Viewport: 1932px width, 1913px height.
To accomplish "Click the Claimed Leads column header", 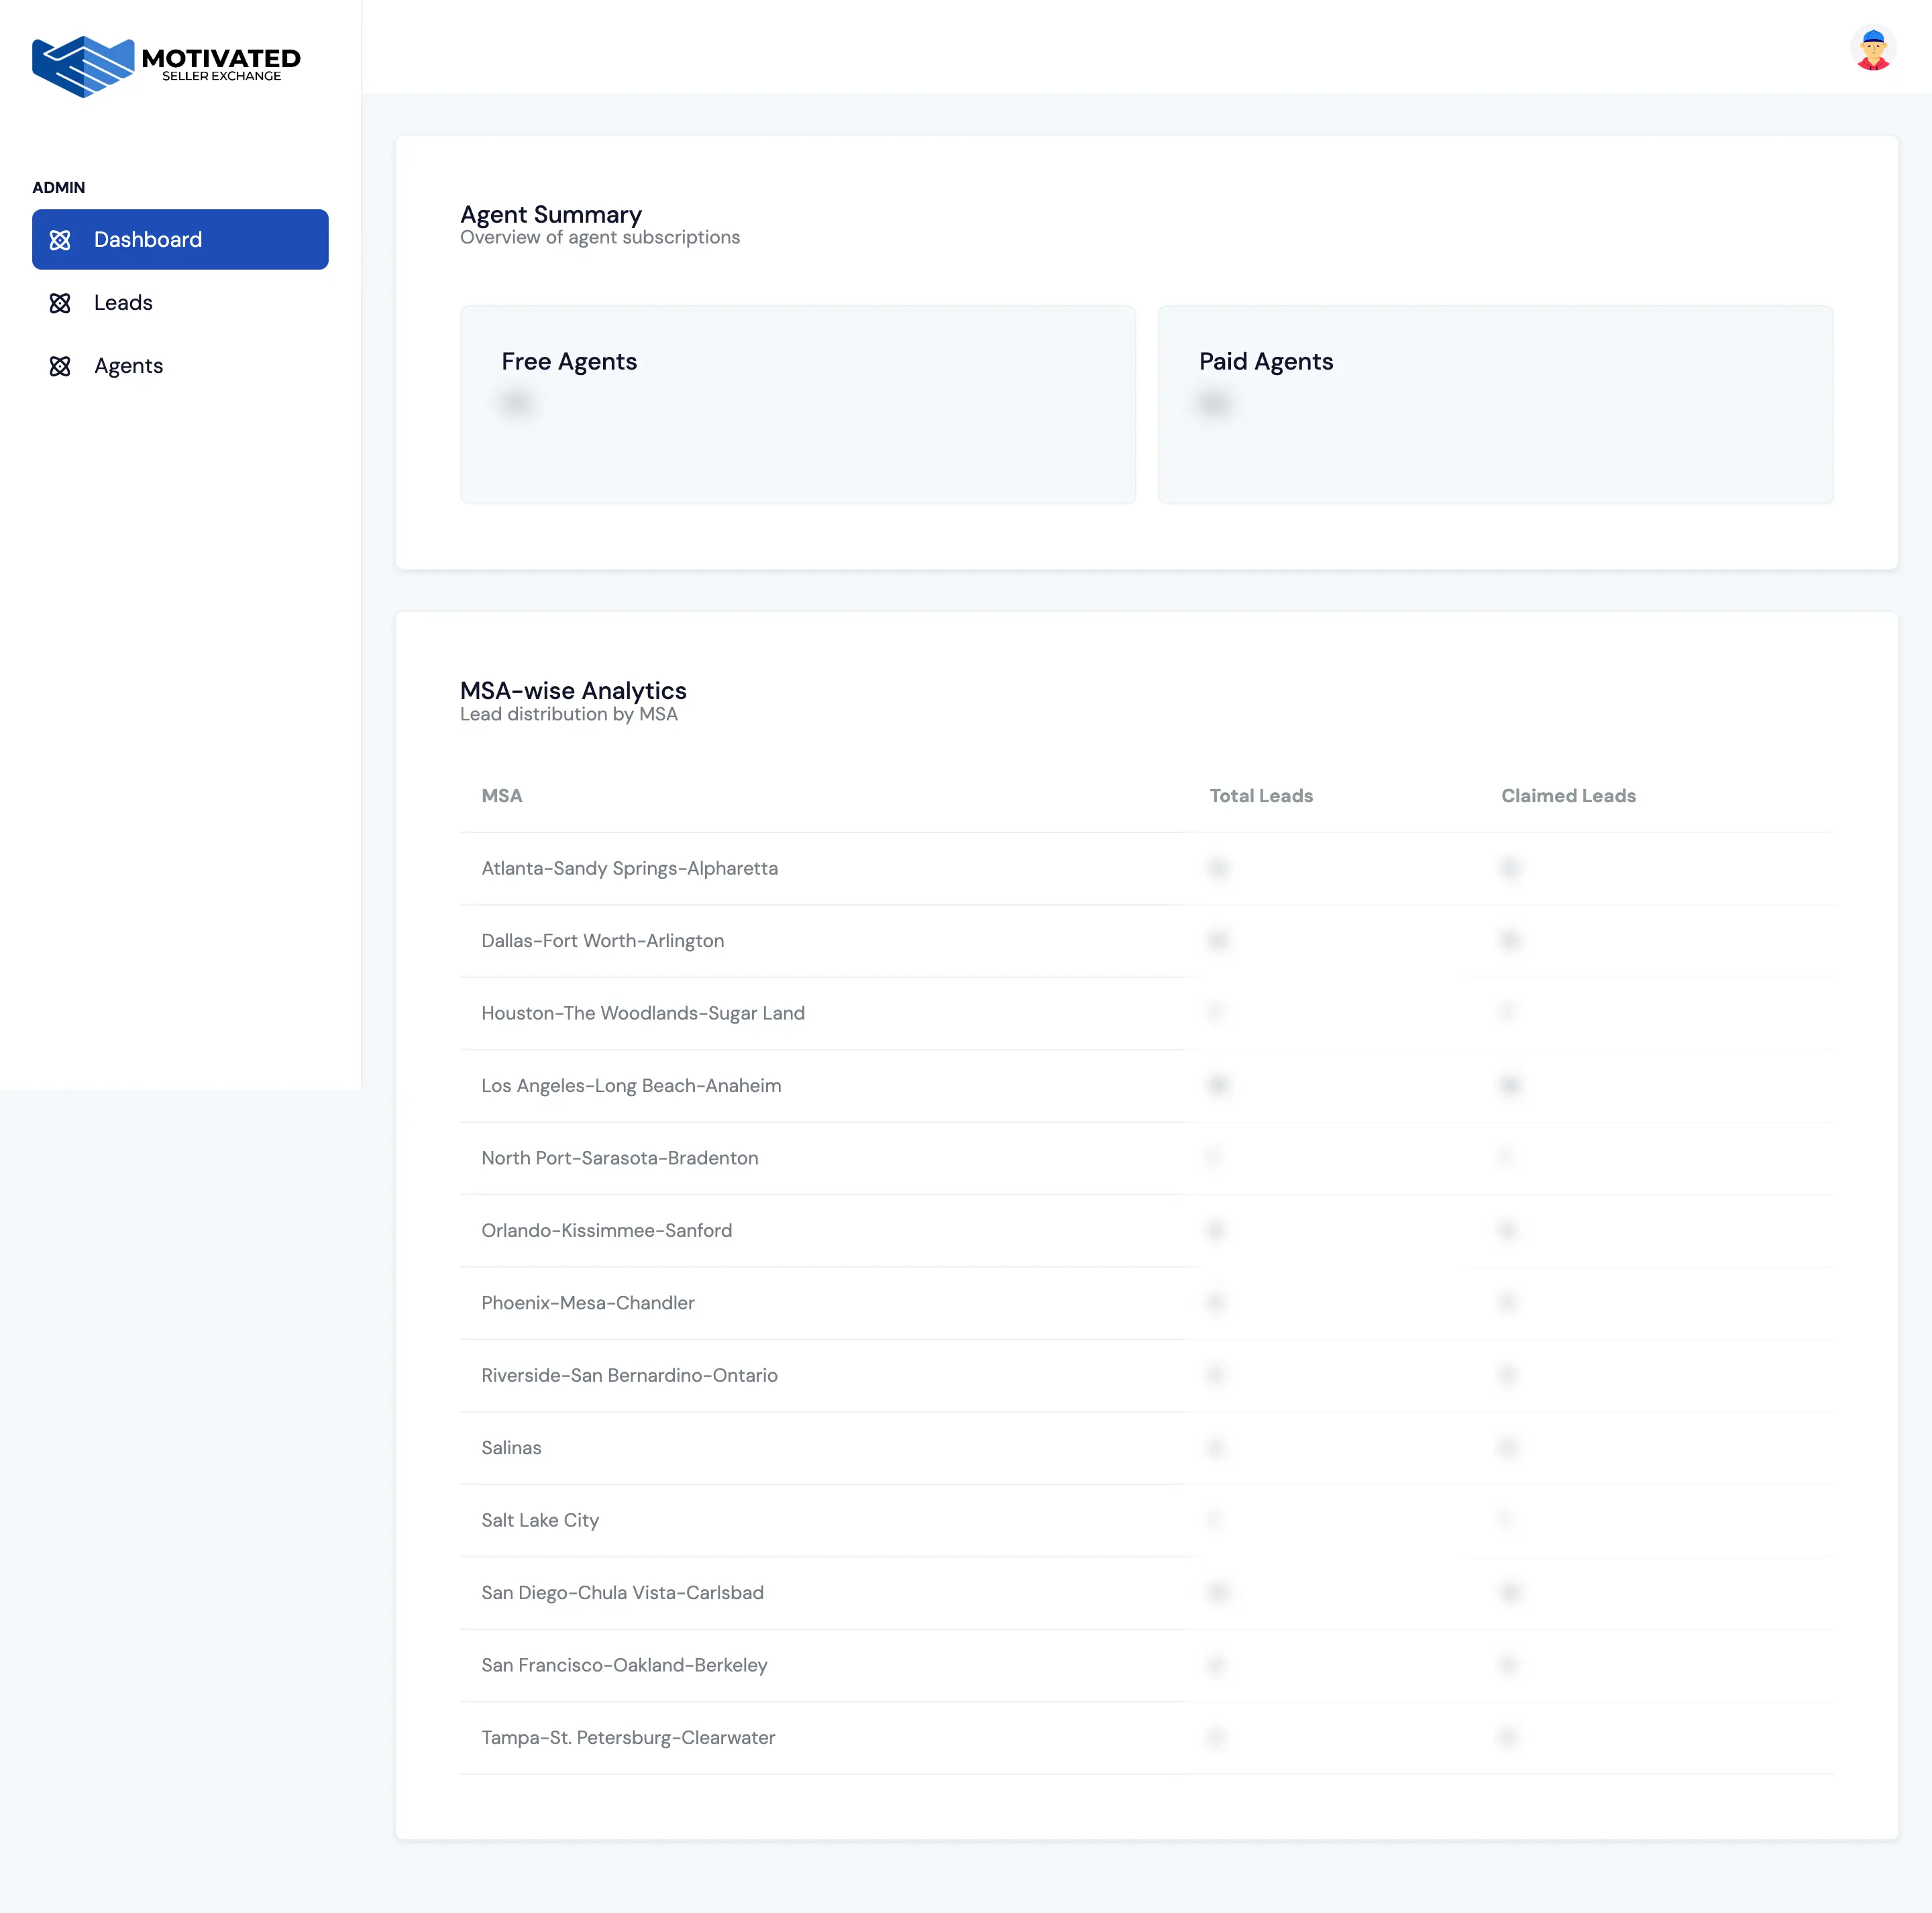I will pos(1568,795).
